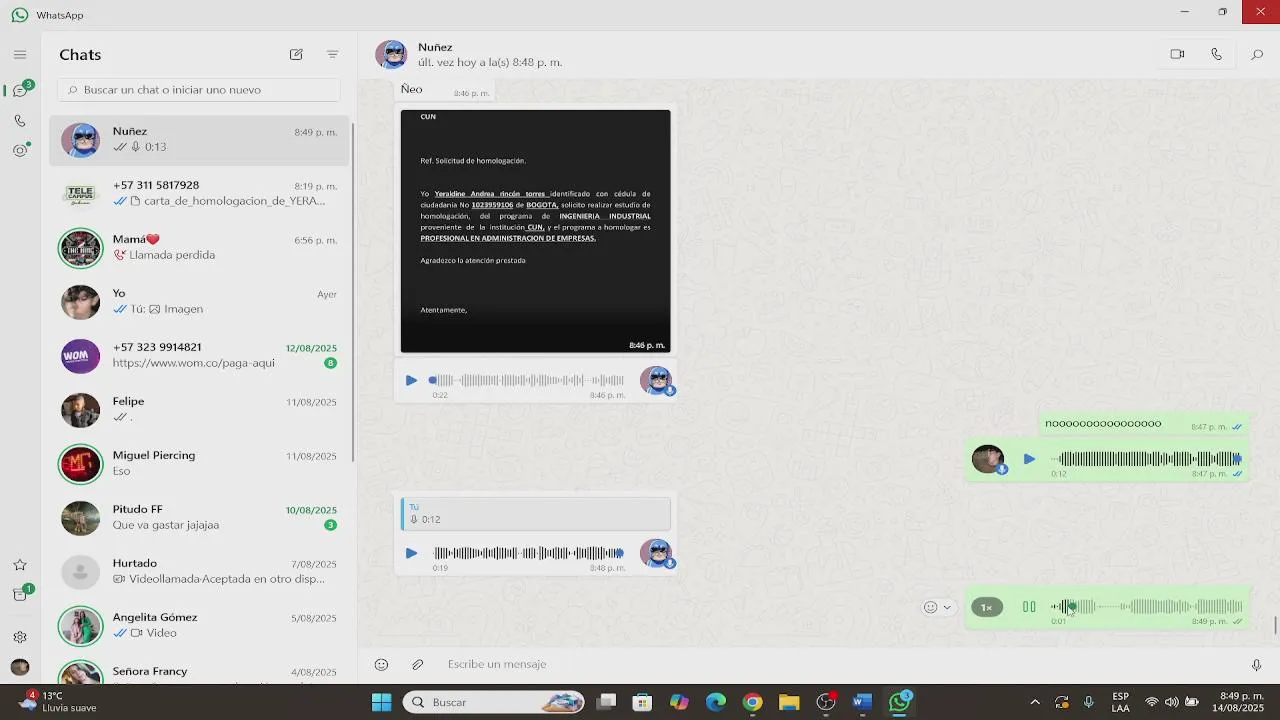Open Starred messages in sidebar
The width and height of the screenshot is (1280, 720).
click(20, 565)
